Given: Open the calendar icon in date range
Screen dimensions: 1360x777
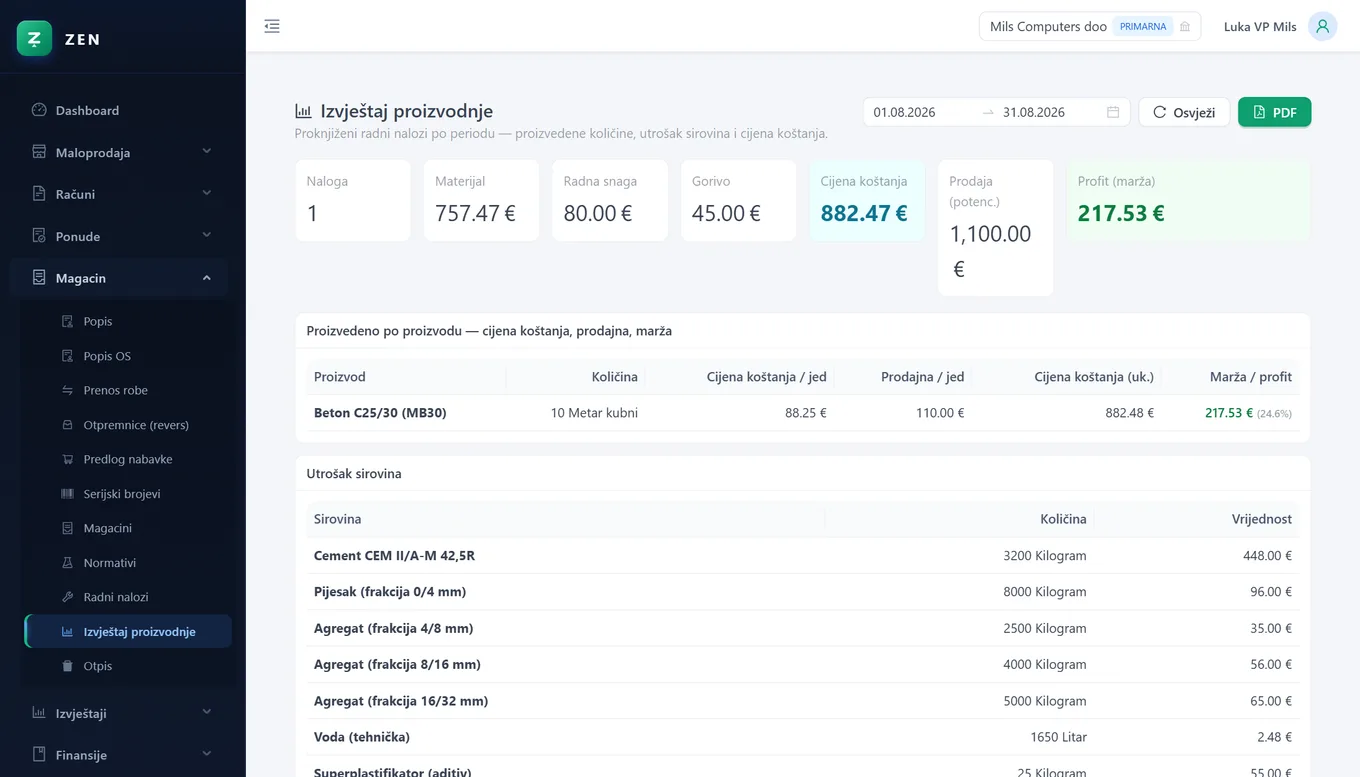Looking at the screenshot, I should tap(1113, 112).
